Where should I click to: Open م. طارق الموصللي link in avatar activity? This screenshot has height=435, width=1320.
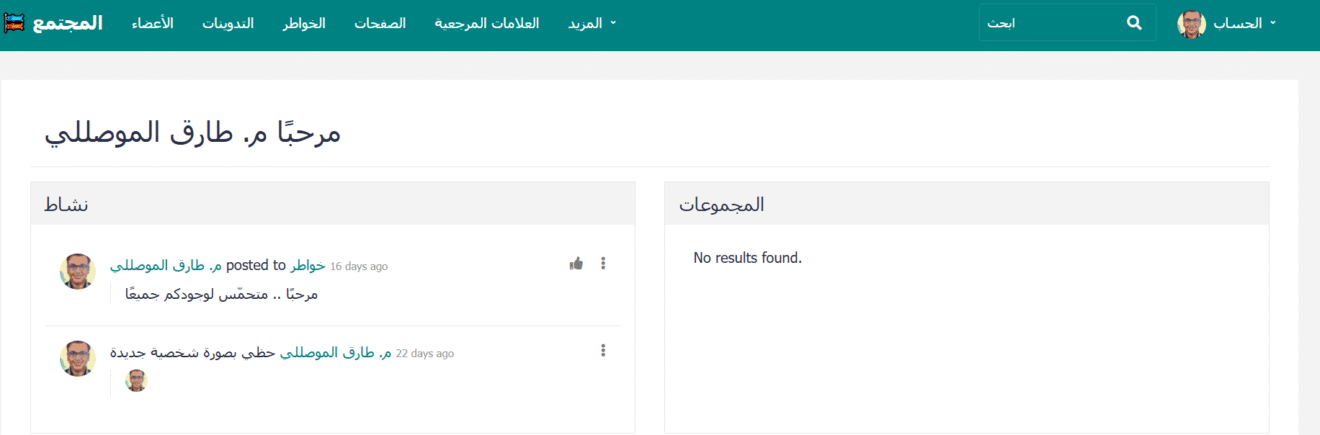click(x=336, y=353)
